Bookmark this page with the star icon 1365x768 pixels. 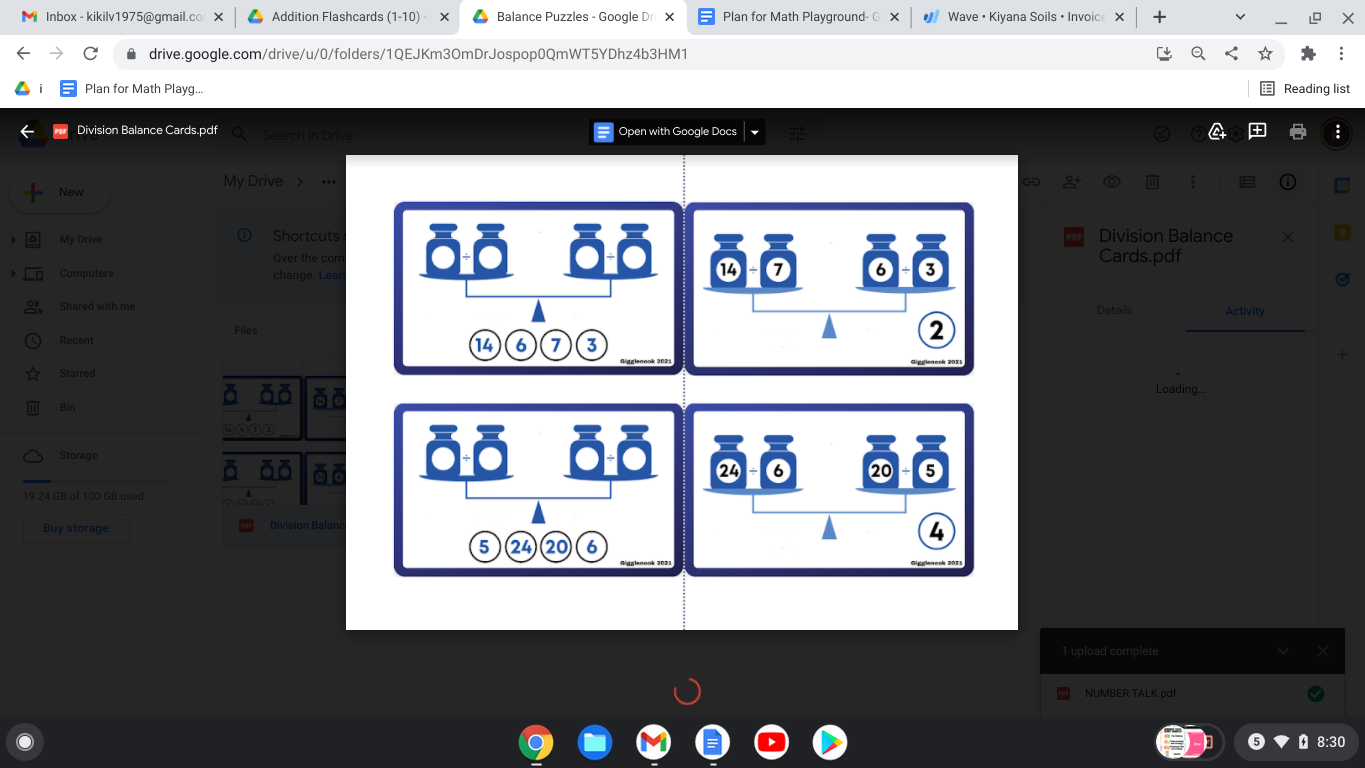point(1265,54)
